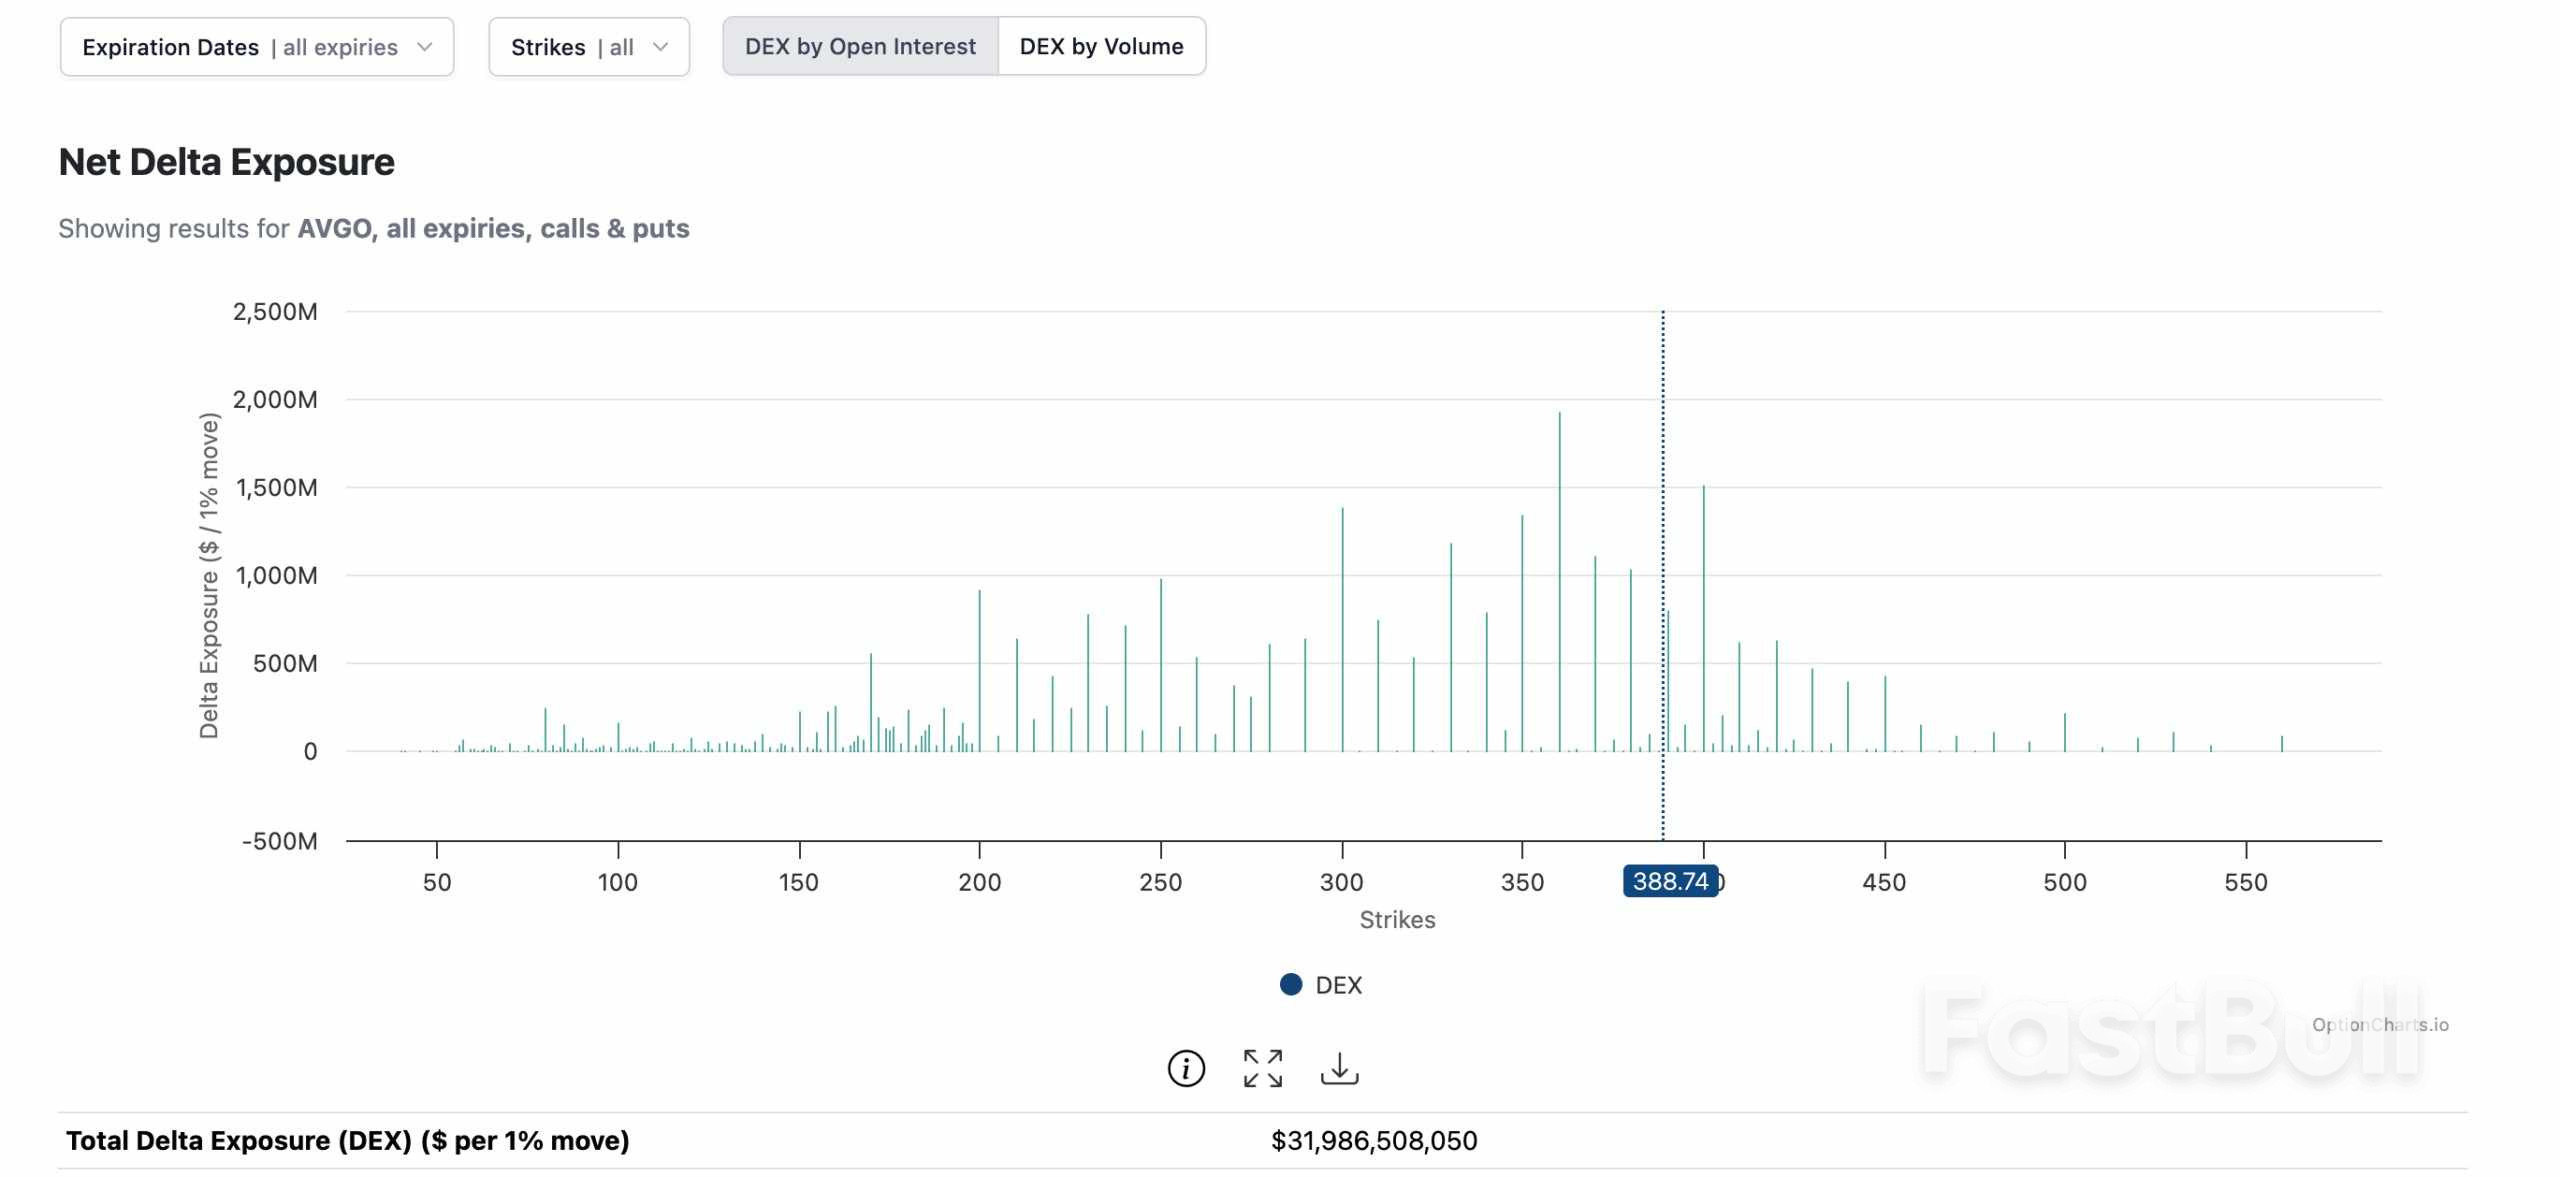Click the Net Delta Exposure heading
This screenshot has width=2560, height=1177.
[x=227, y=162]
